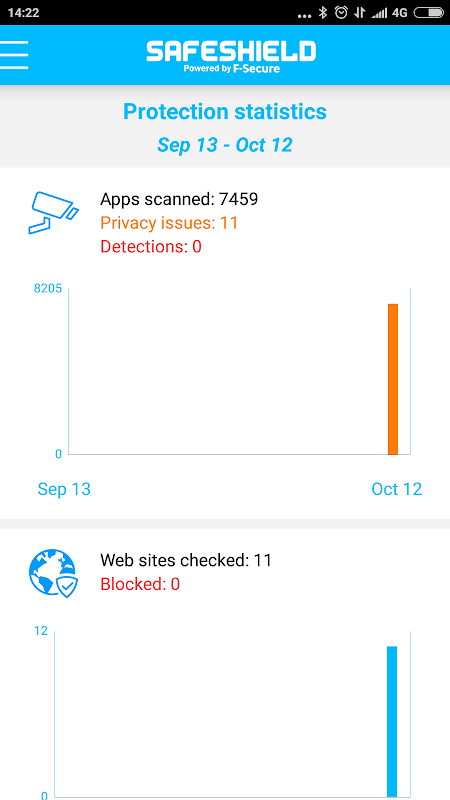Viewport: 450px width, 800px height.
Task: Open Privacy issues: 11 details
Action: pyautogui.click(x=169, y=223)
